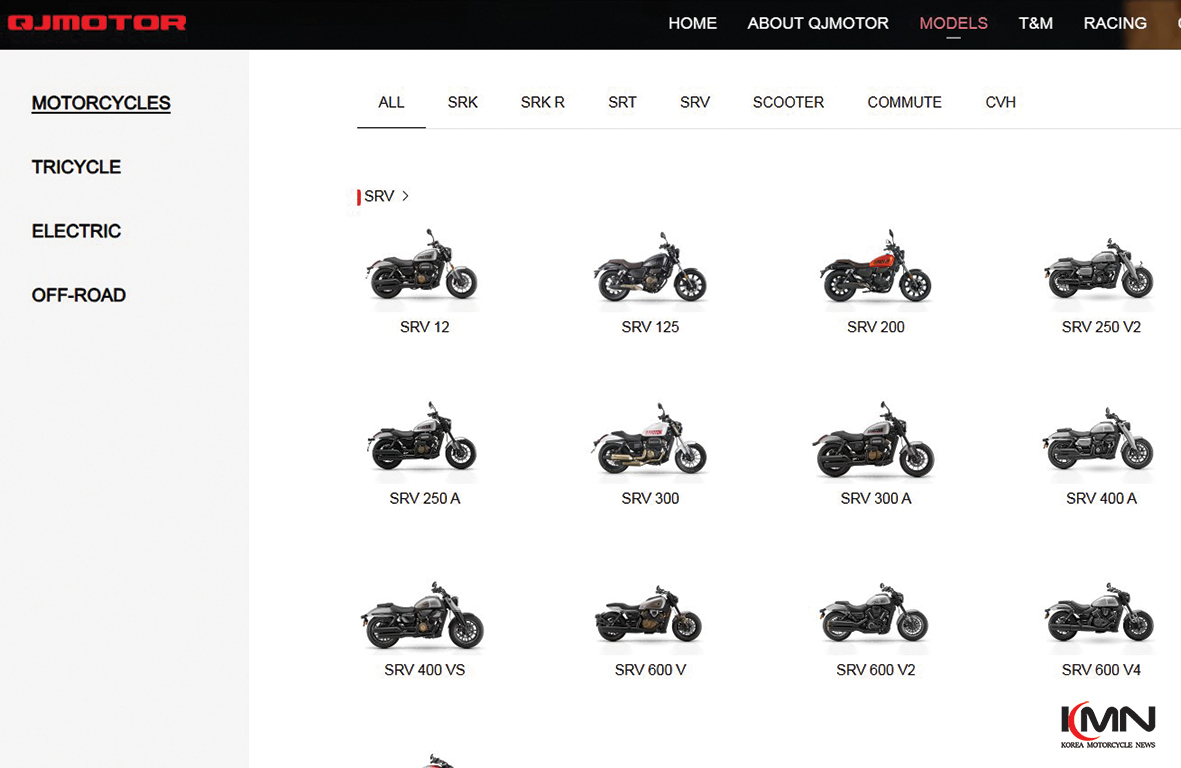The height and width of the screenshot is (768, 1181).
Task: Switch to the SCOOTER tab
Action: (788, 102)
